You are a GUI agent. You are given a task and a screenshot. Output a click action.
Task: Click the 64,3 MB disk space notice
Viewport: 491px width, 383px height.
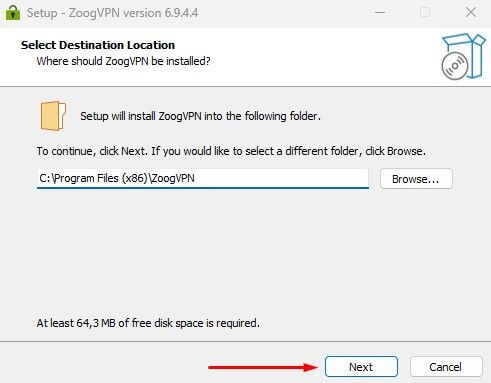(x=148, y=323)
